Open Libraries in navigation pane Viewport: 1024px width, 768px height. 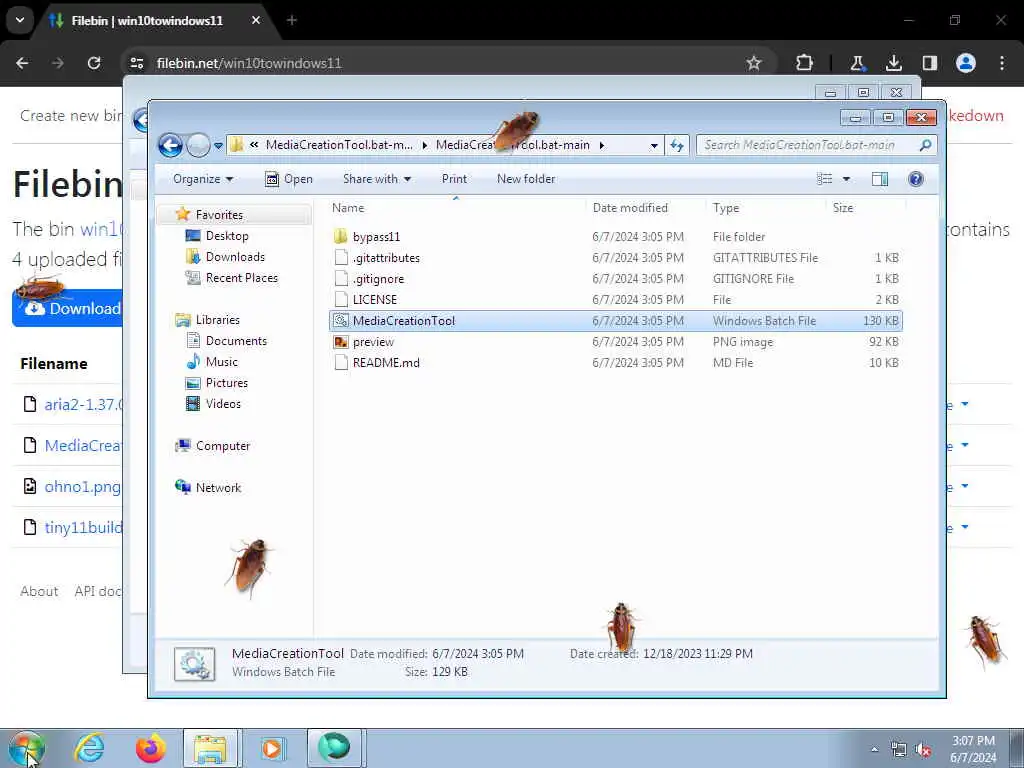[x=217, y=319]
